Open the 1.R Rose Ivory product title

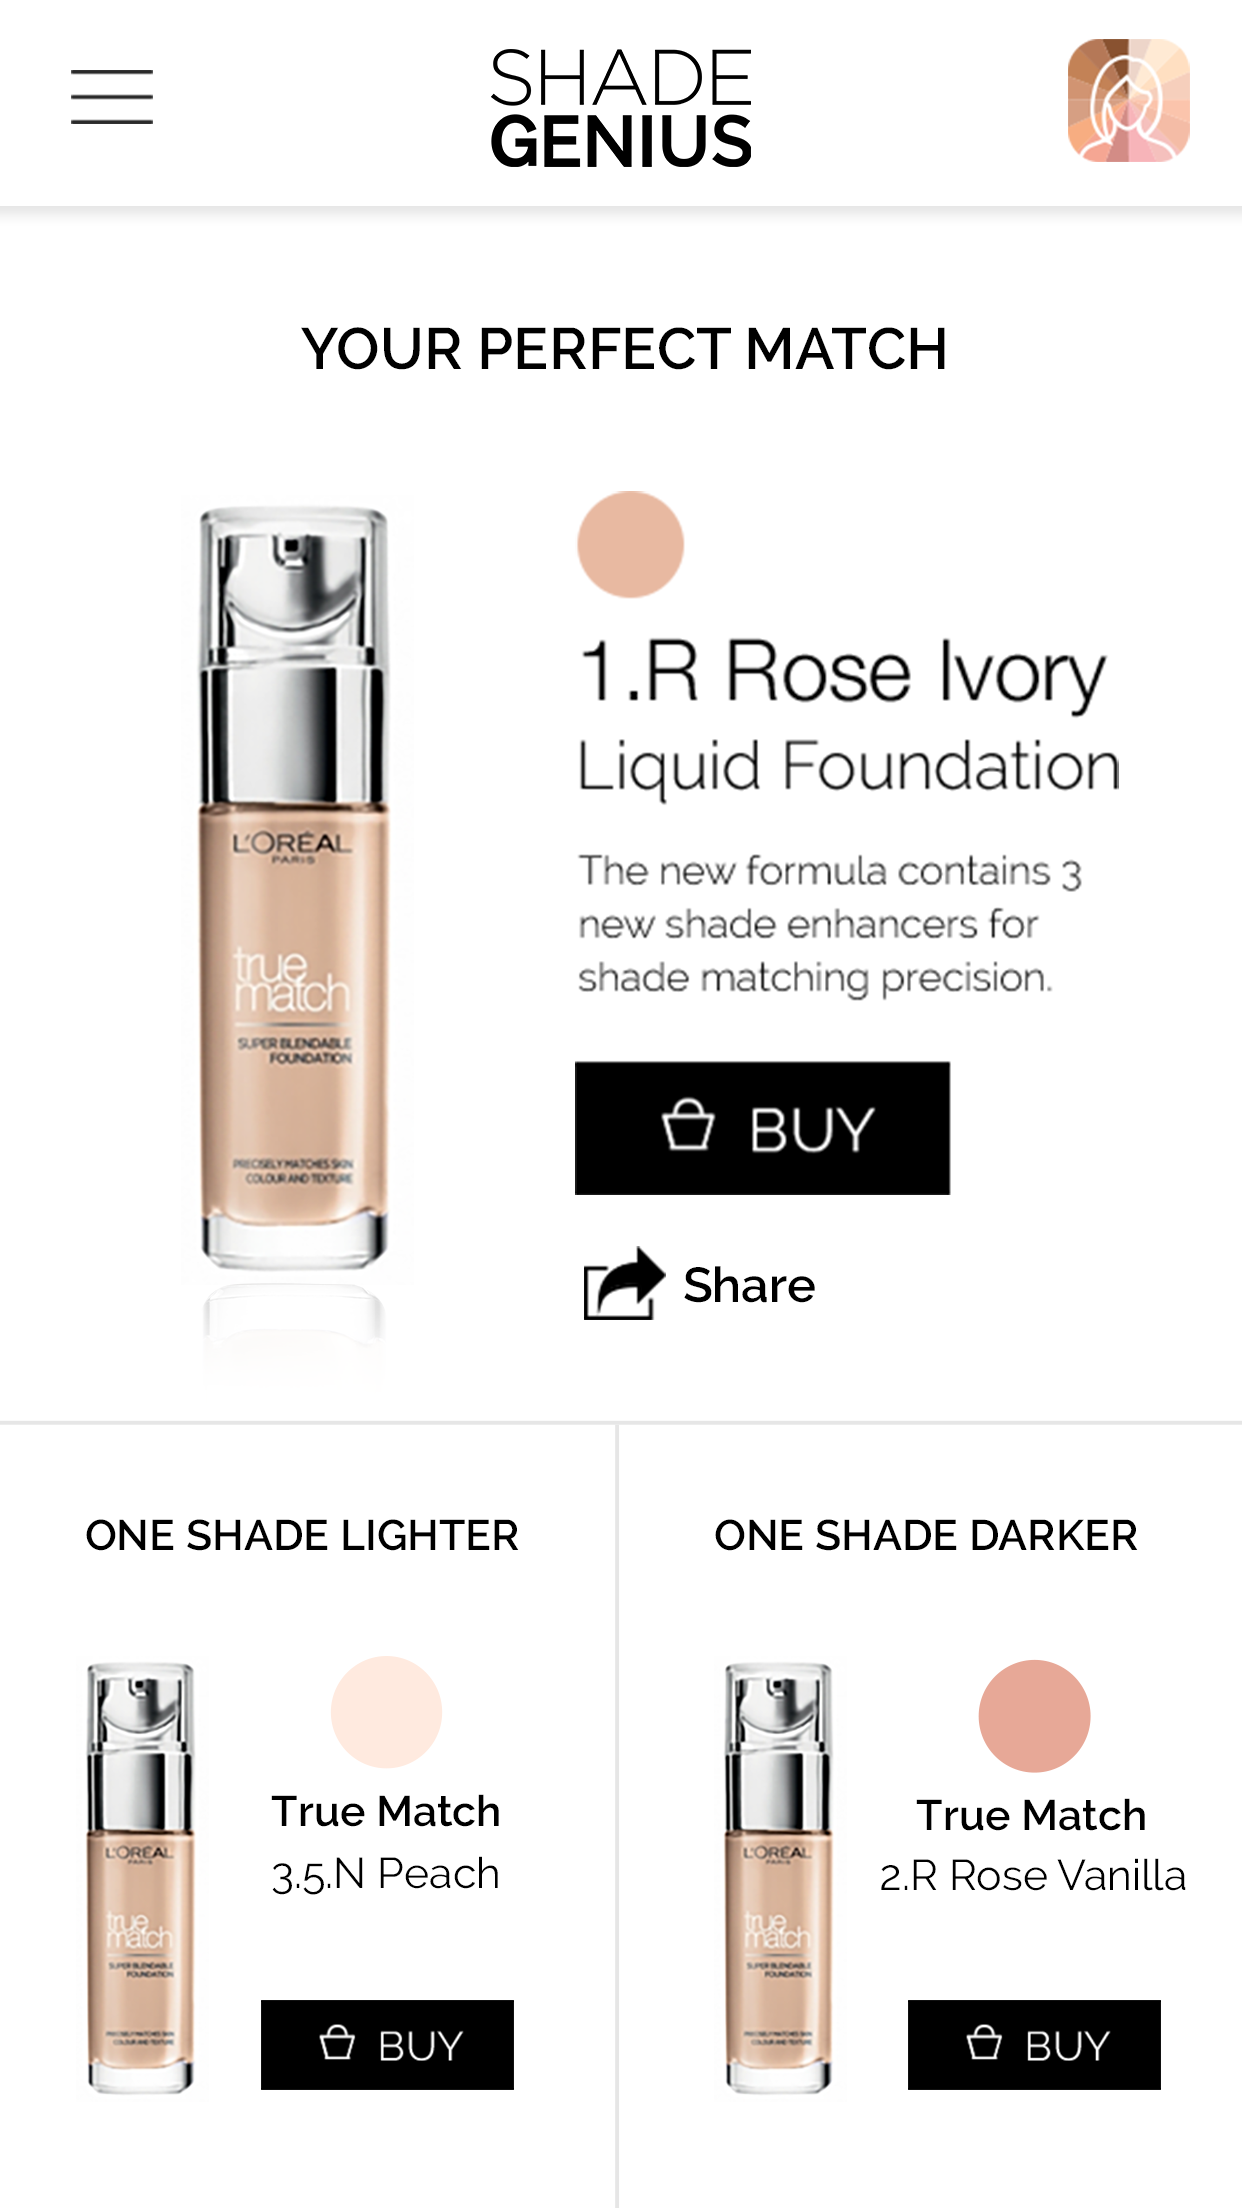842,672
